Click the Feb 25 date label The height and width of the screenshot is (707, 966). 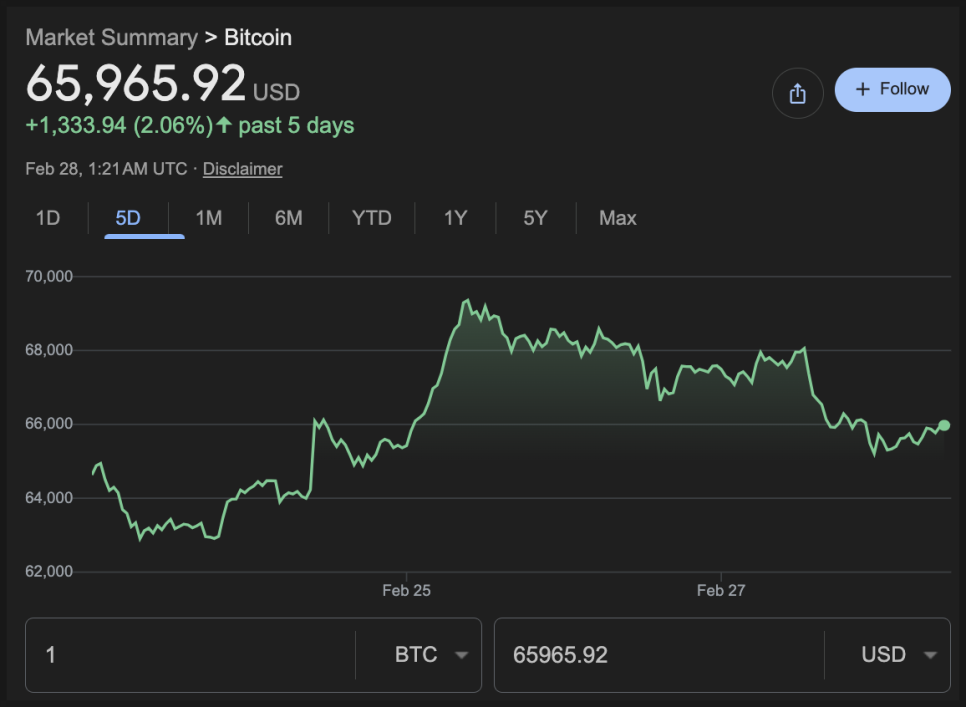click(x=406, y=591)
